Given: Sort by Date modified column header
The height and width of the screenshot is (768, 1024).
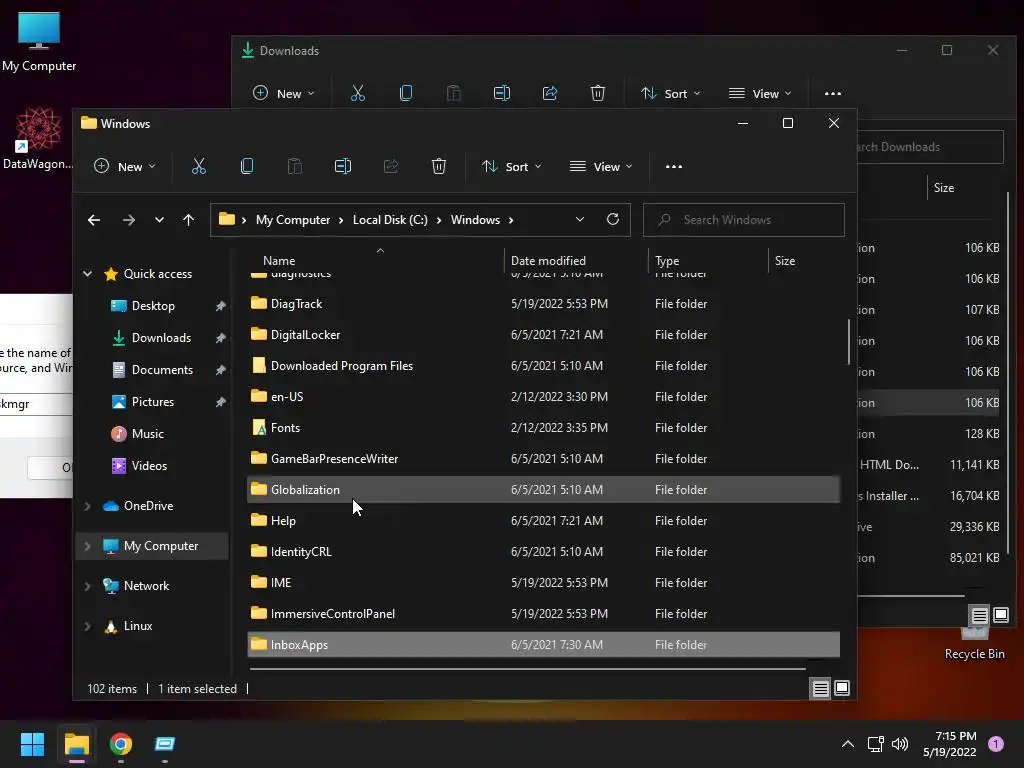Looking at the screenshot, I should click(x=548, y=261).
